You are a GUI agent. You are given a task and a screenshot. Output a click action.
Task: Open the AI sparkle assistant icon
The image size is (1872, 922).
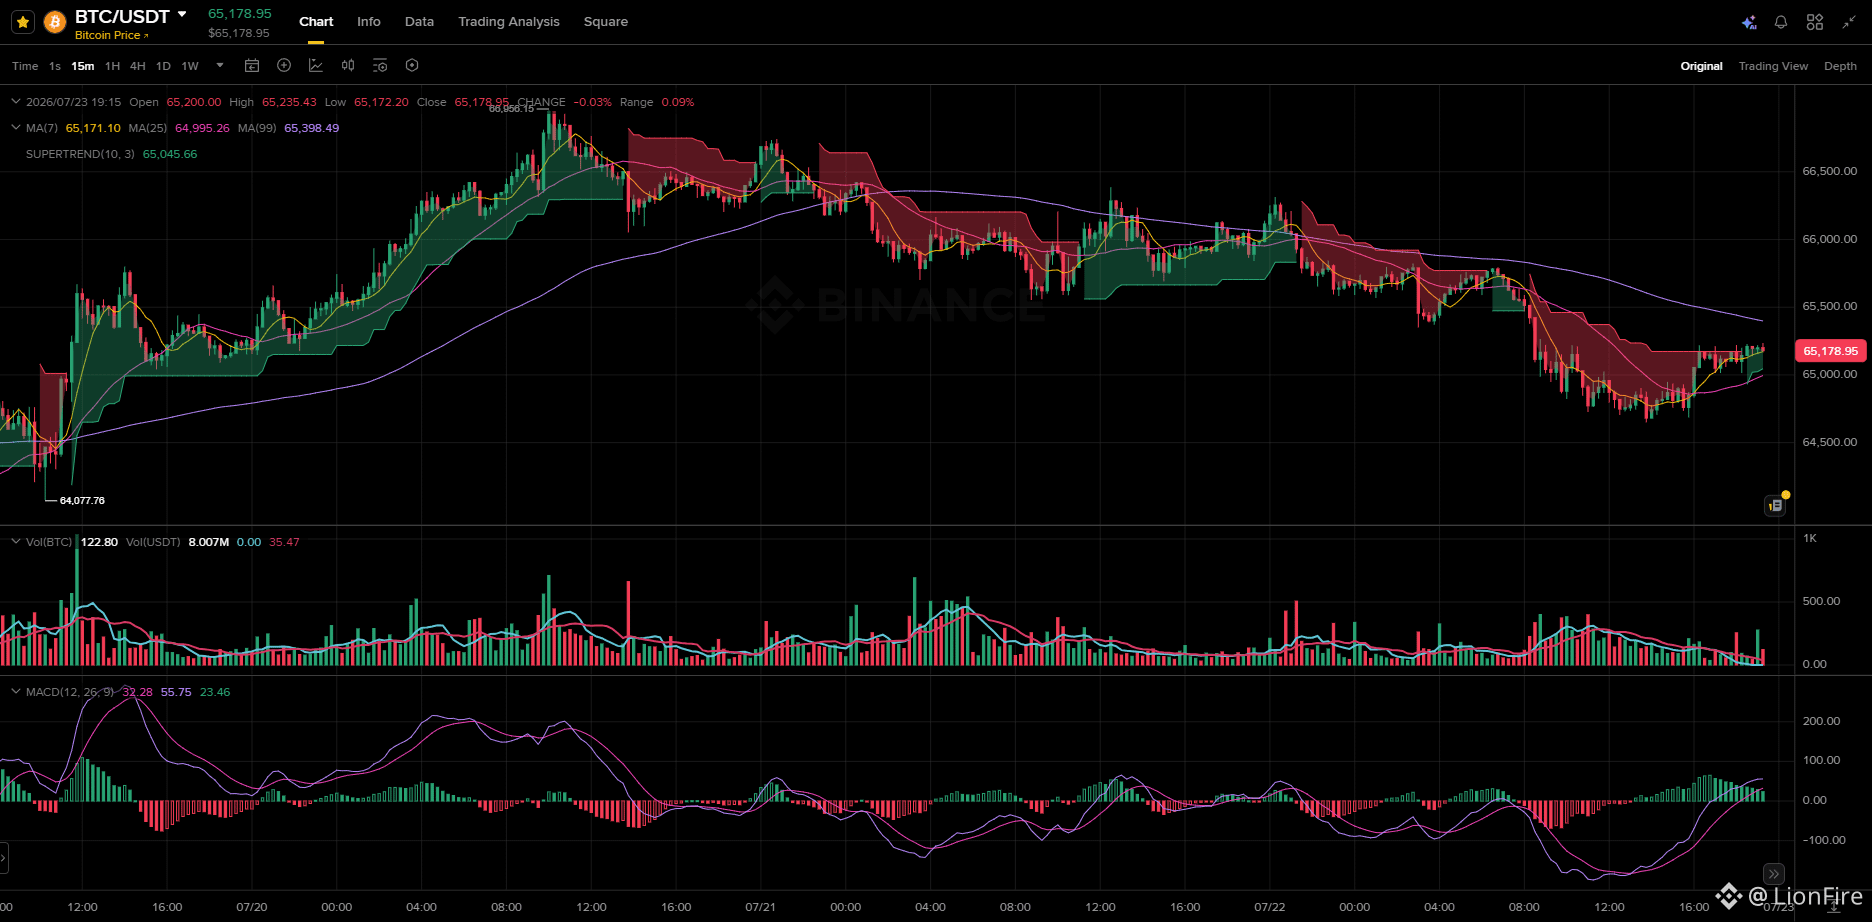click(x=1749, y=22)
